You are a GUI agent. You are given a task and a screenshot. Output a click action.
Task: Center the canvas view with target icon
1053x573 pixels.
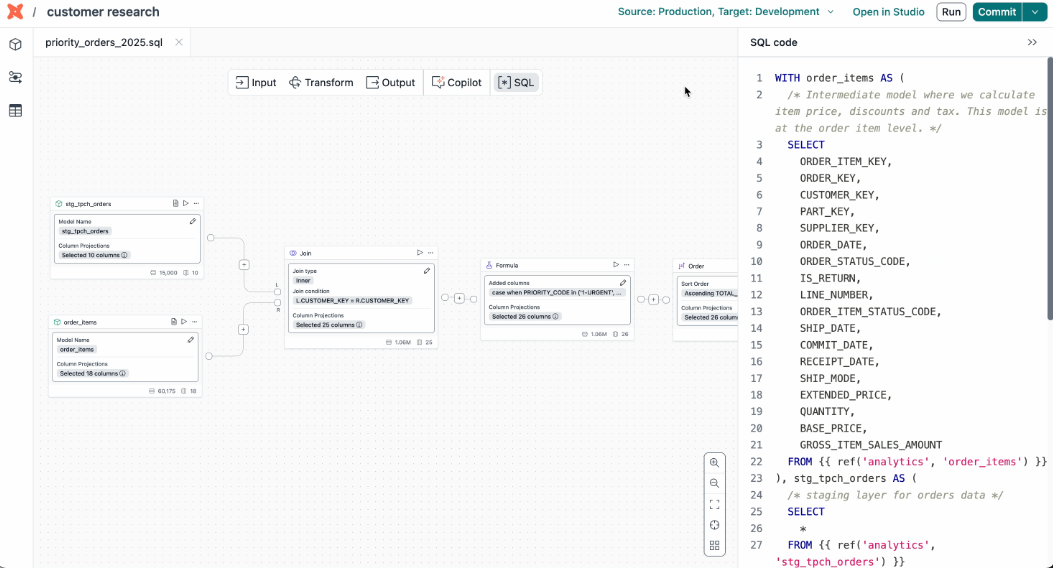coord(715,525)
